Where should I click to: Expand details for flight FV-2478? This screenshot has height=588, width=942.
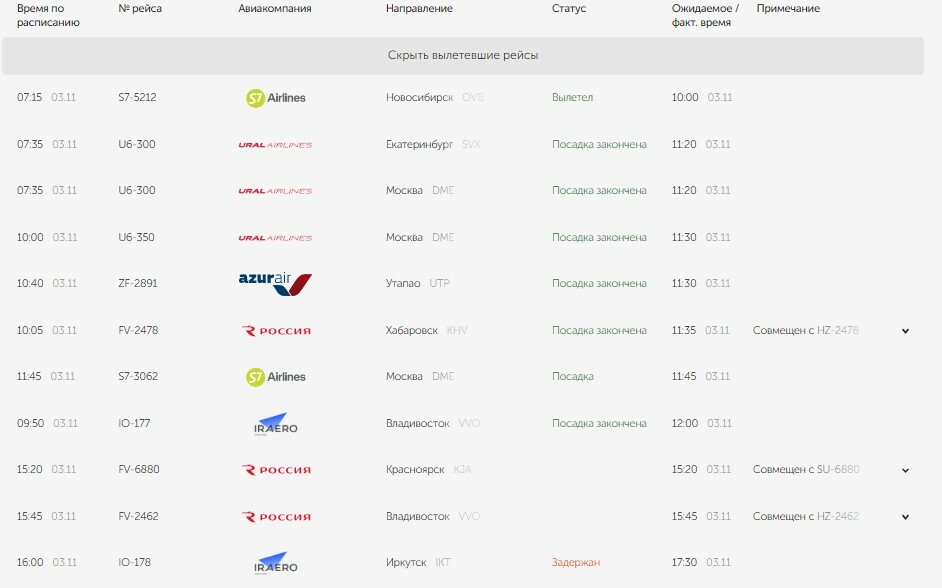pos(905,331)
